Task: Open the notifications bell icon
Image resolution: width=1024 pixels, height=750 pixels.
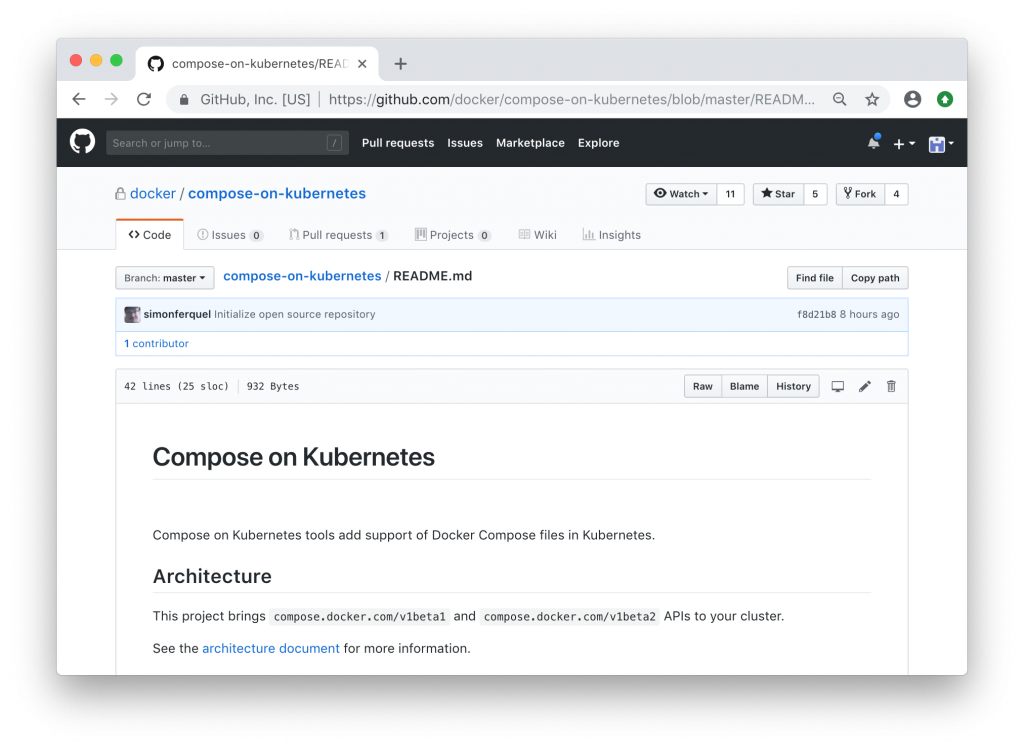Action: [873, 142]
